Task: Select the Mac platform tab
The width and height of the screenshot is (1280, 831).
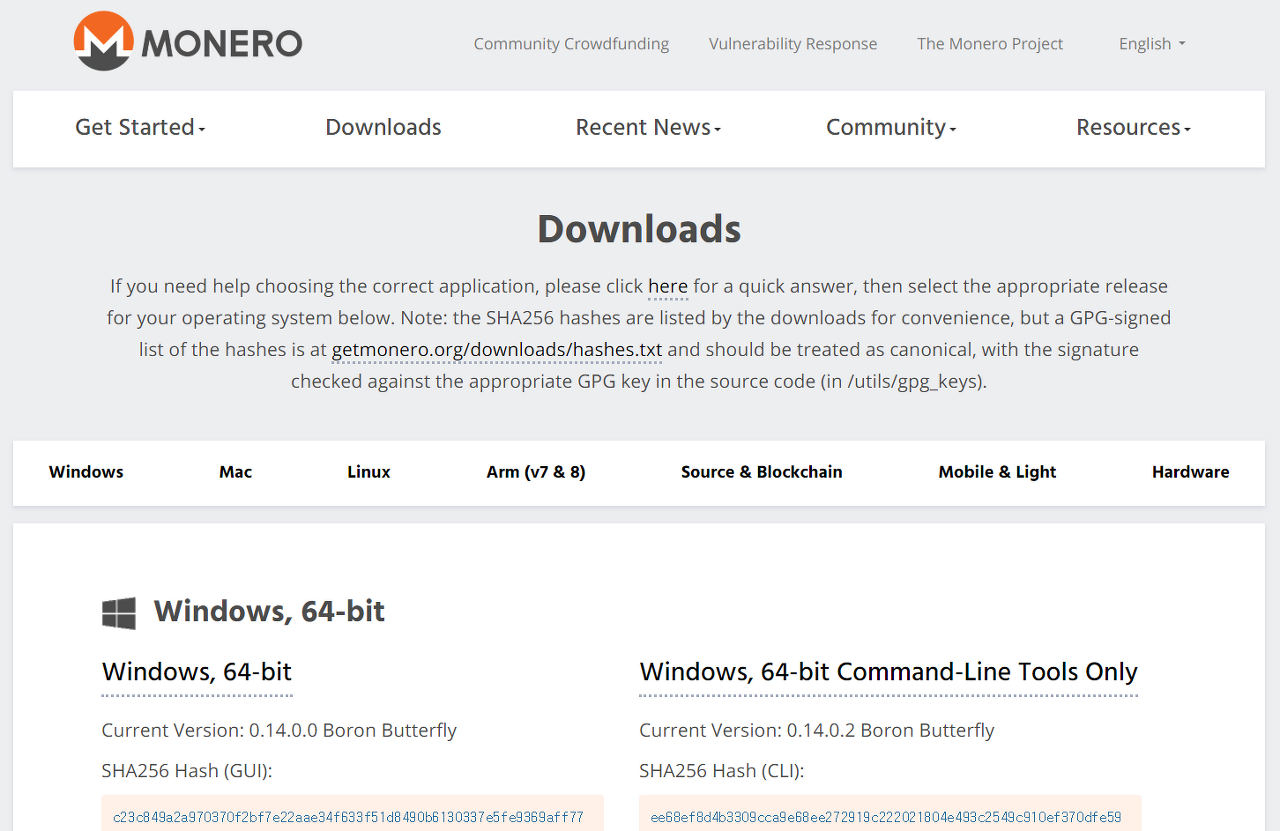Action: [235, 472]
